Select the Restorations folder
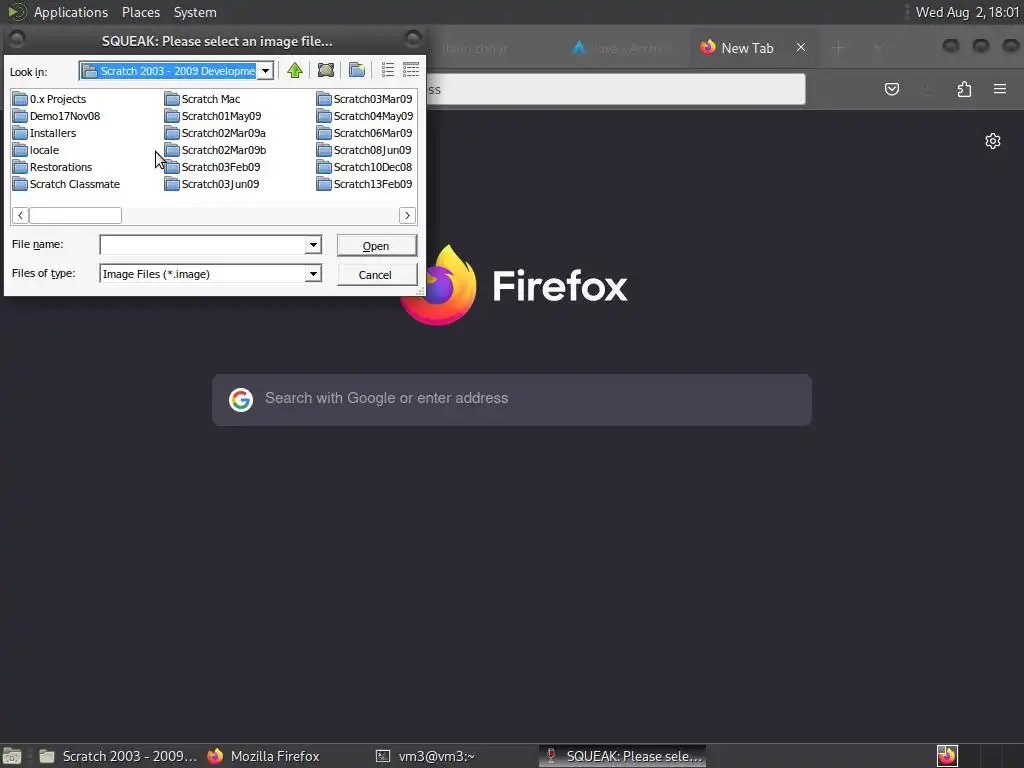Screen dimensions: 1024x768 (x=53, y=167)
